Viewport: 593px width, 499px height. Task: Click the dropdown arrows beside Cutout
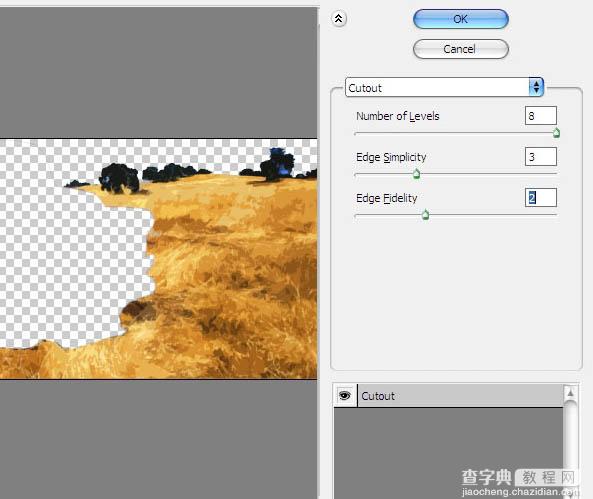pos(536,87)
